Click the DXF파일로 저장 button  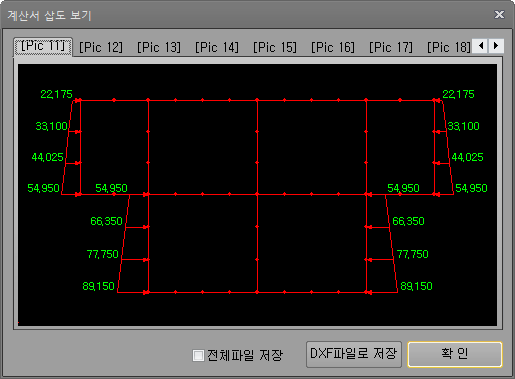coord(354,354)
